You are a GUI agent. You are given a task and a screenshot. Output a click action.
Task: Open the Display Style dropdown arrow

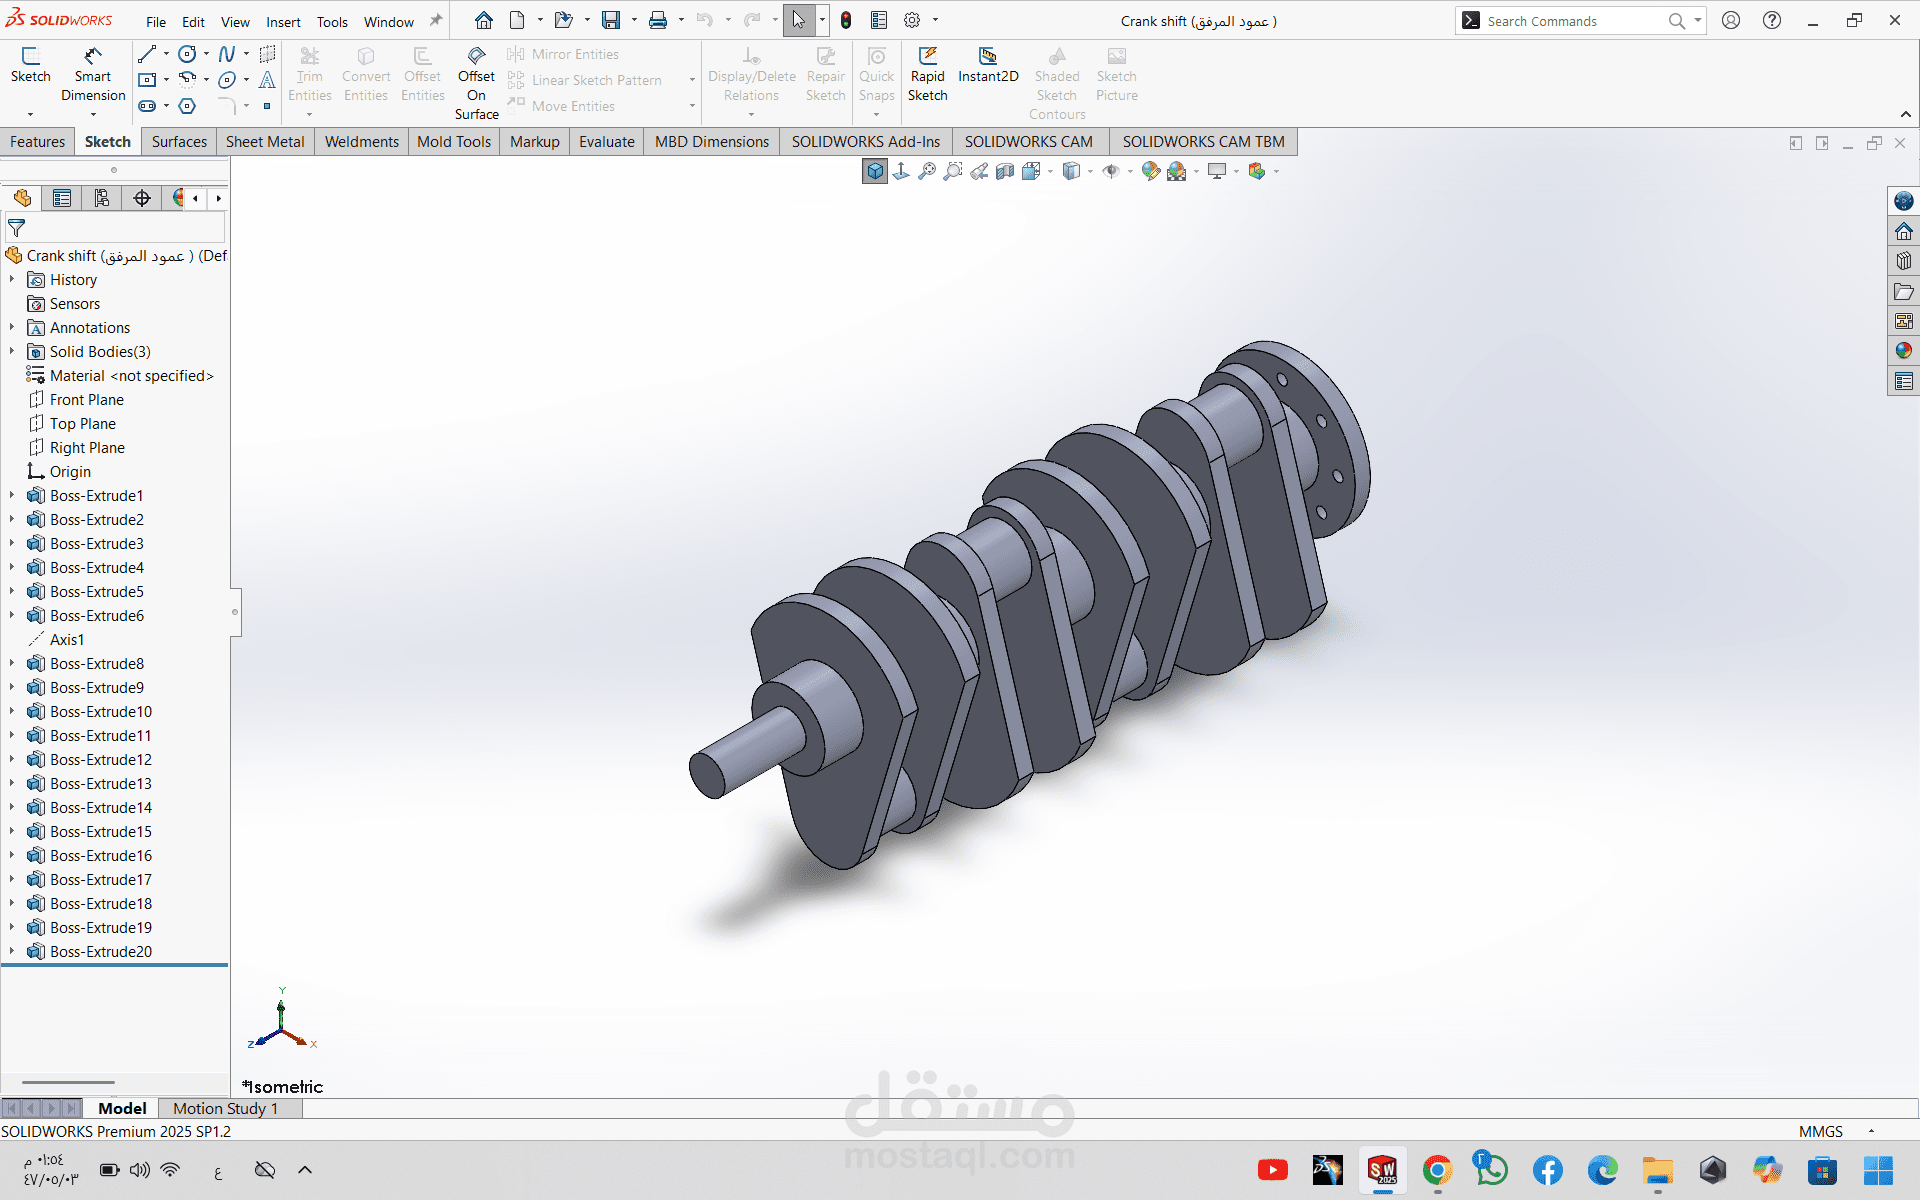click(1090, 172)
